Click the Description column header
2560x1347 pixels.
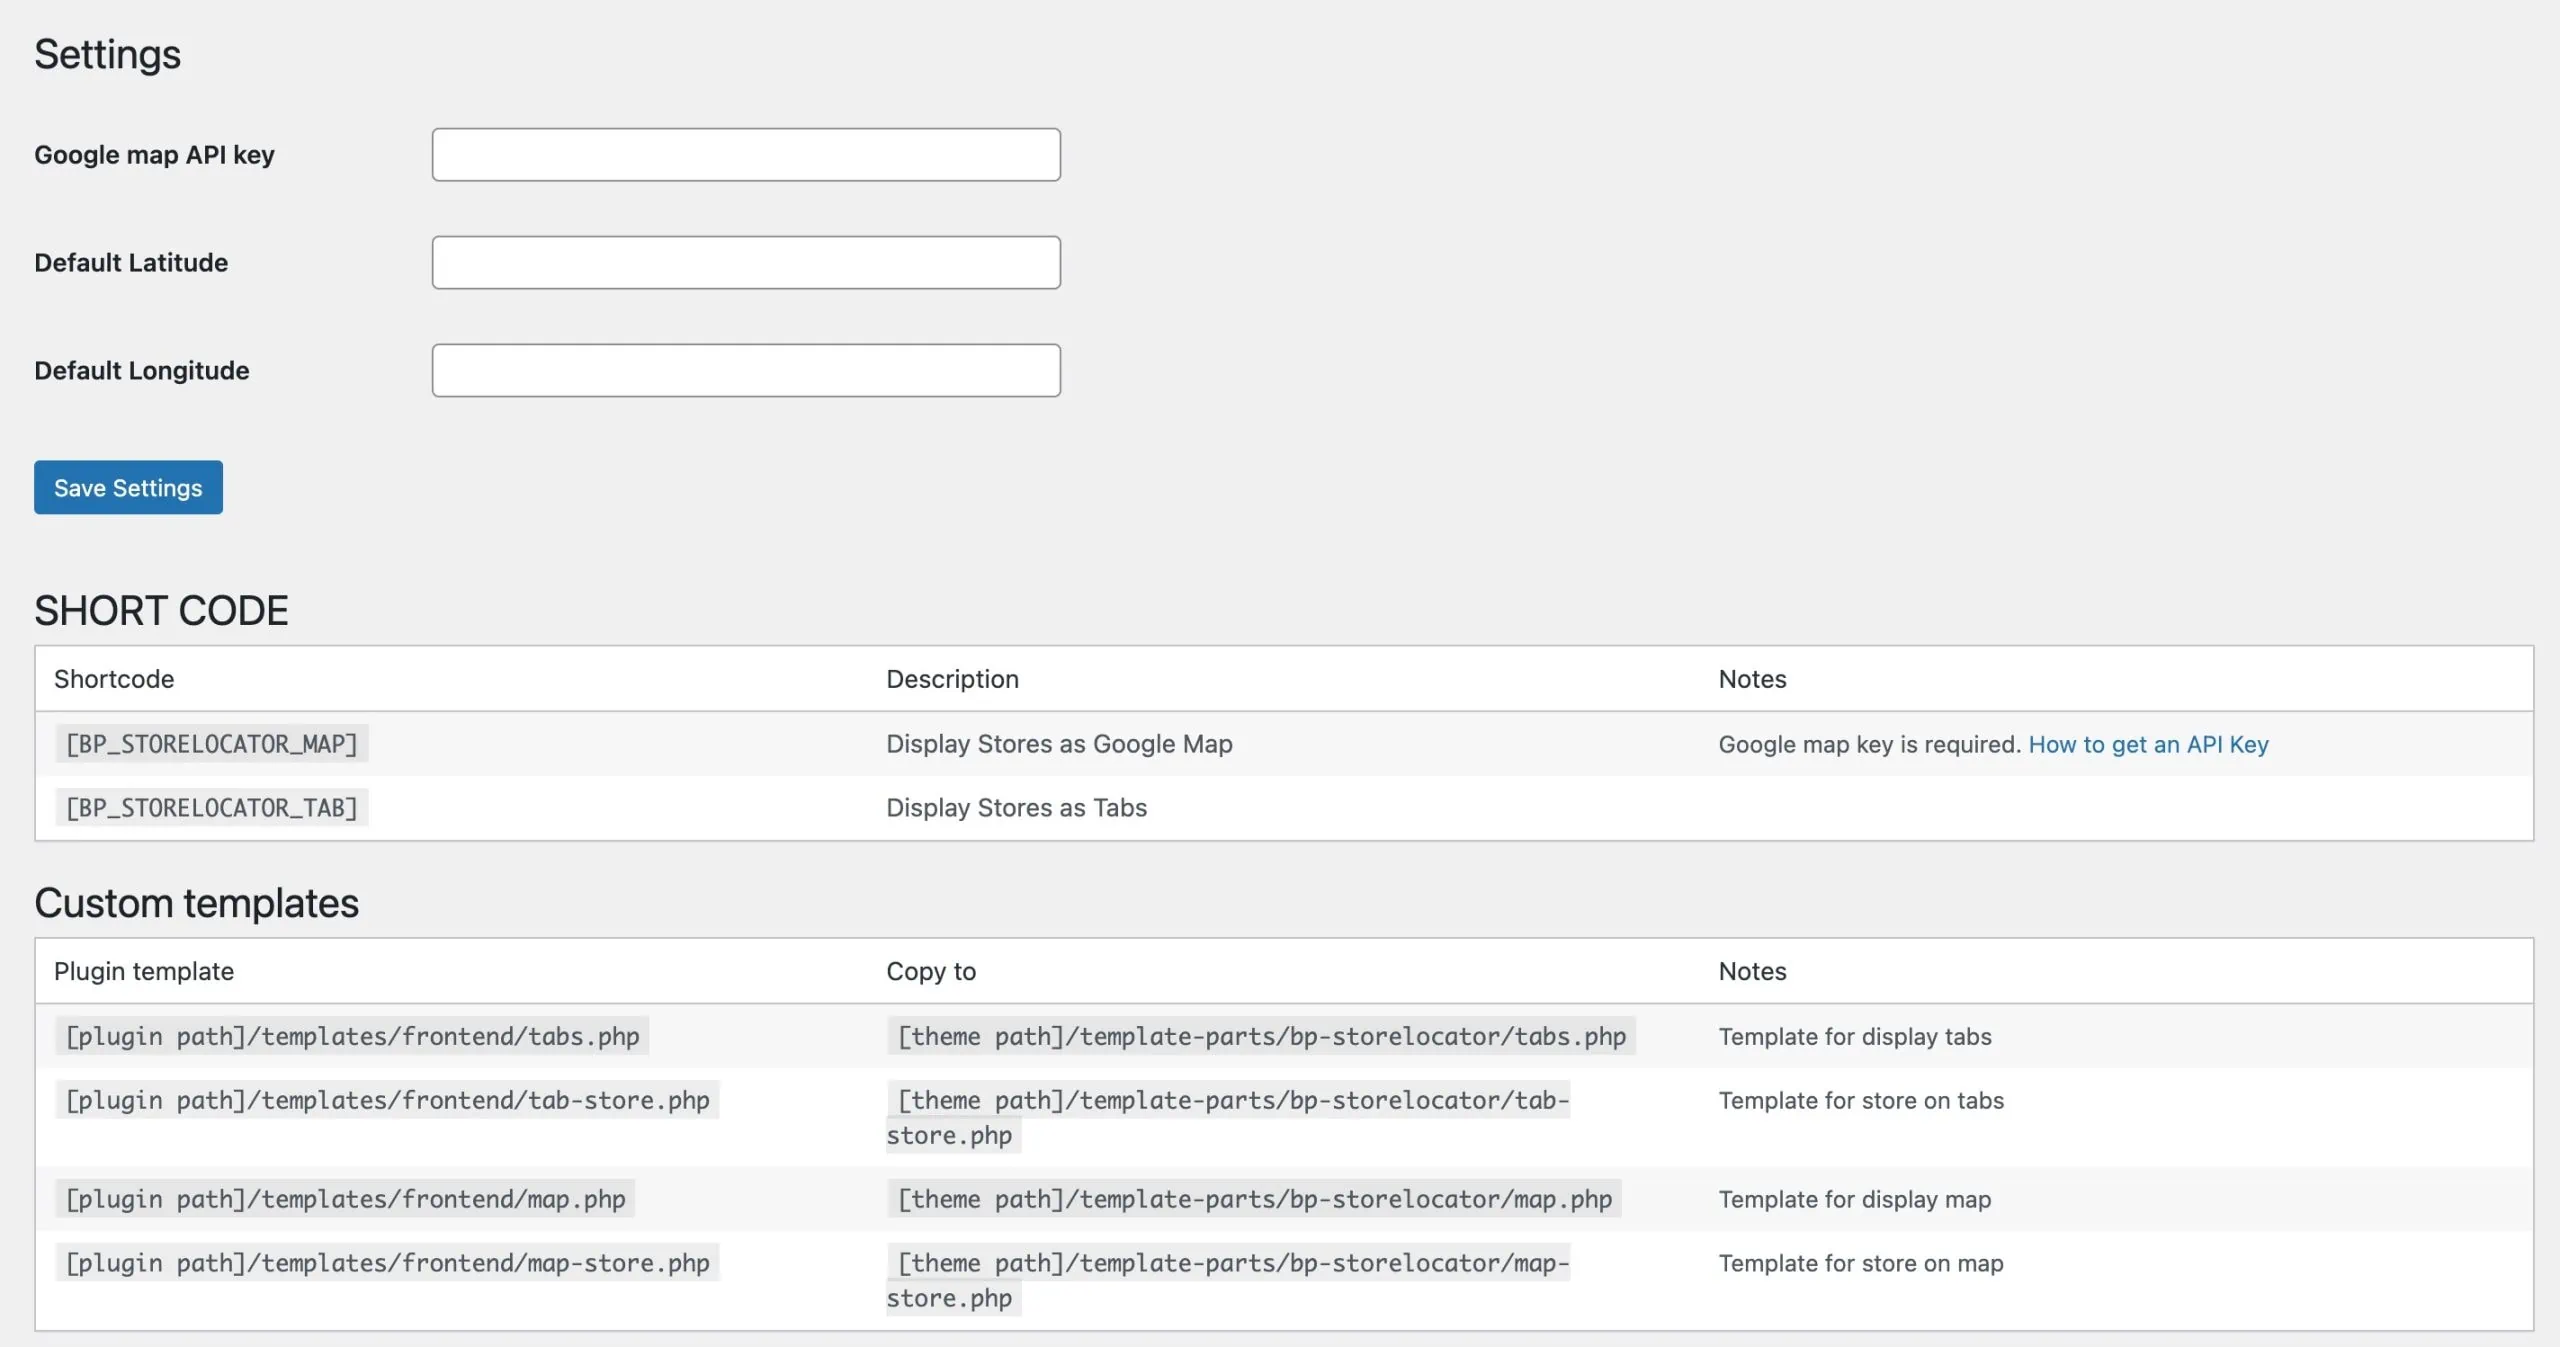coord(952,679)
